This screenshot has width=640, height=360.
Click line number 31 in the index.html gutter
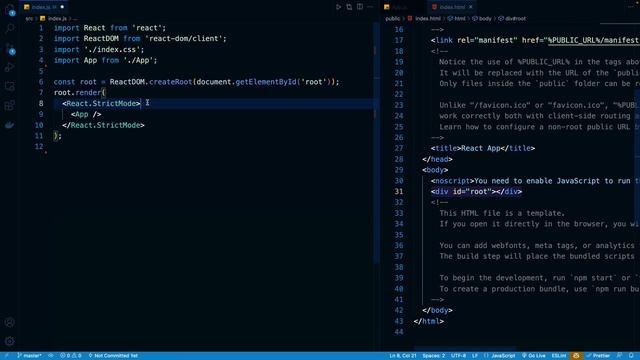point(399,191)
